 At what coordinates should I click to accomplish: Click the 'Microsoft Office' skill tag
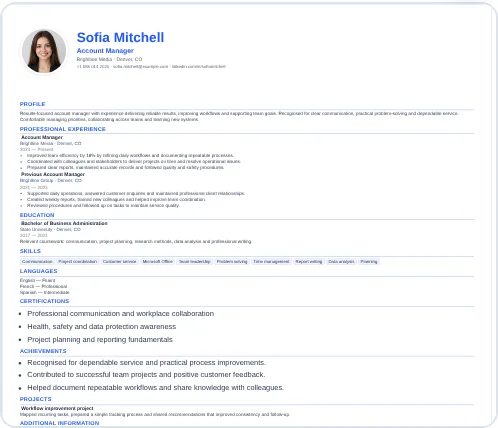158,262
